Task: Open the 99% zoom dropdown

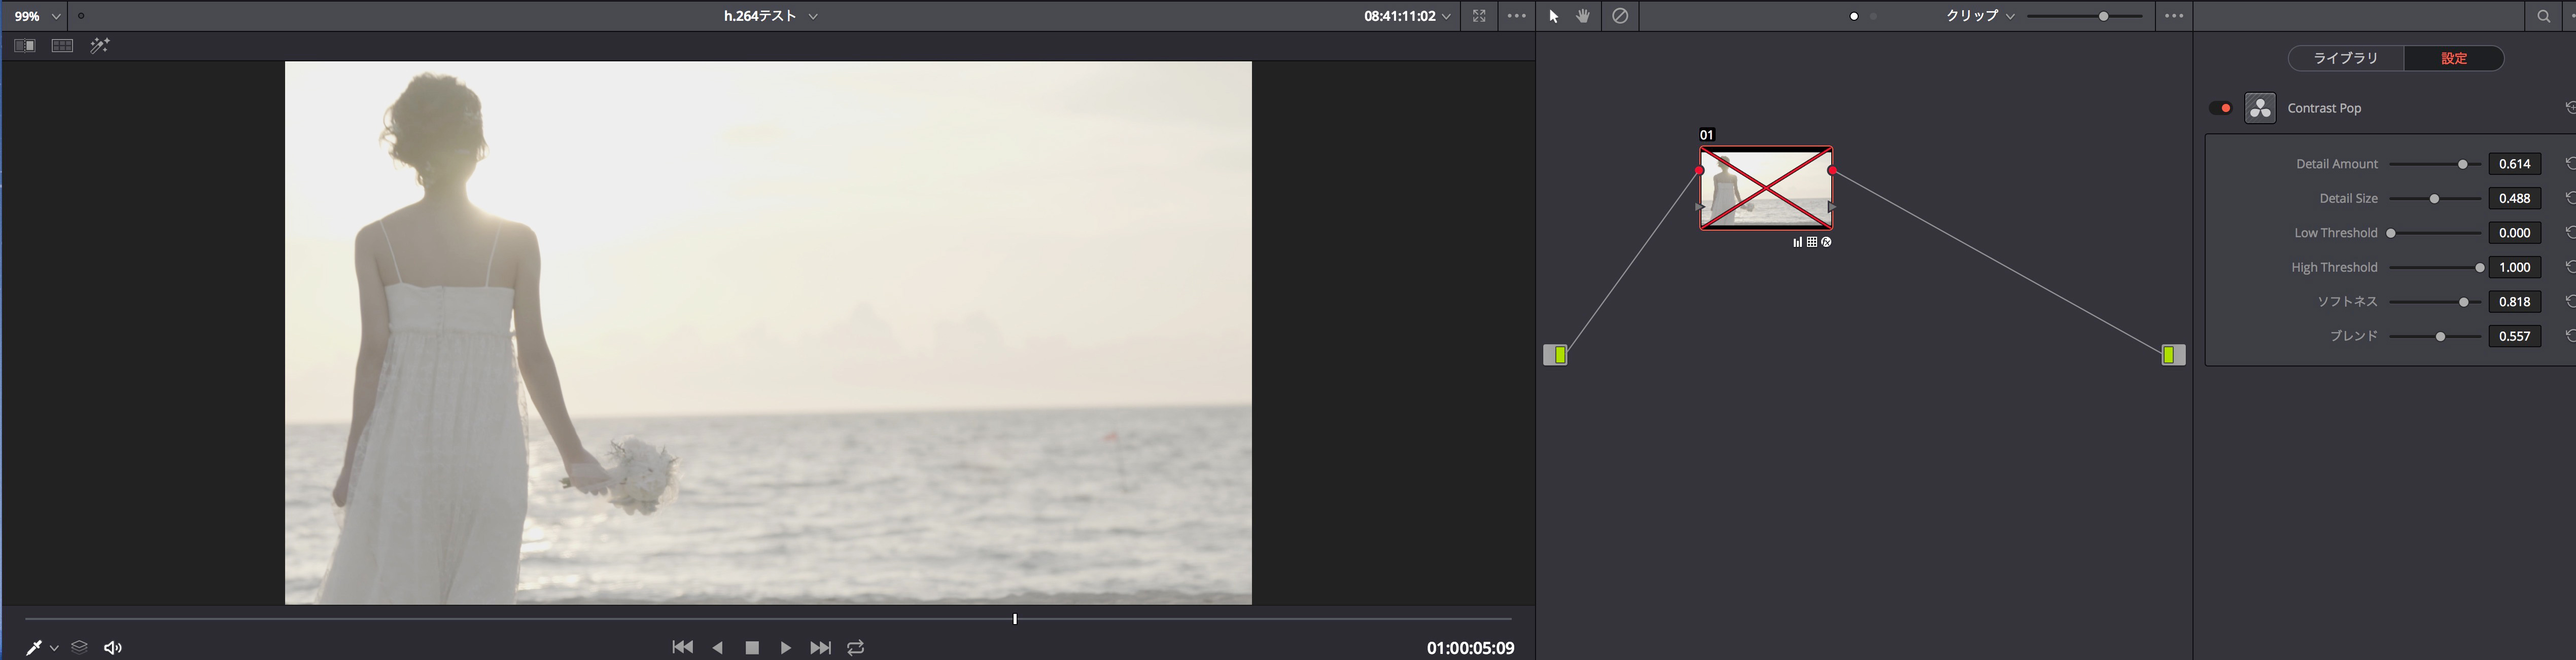Action: point(56,16)
